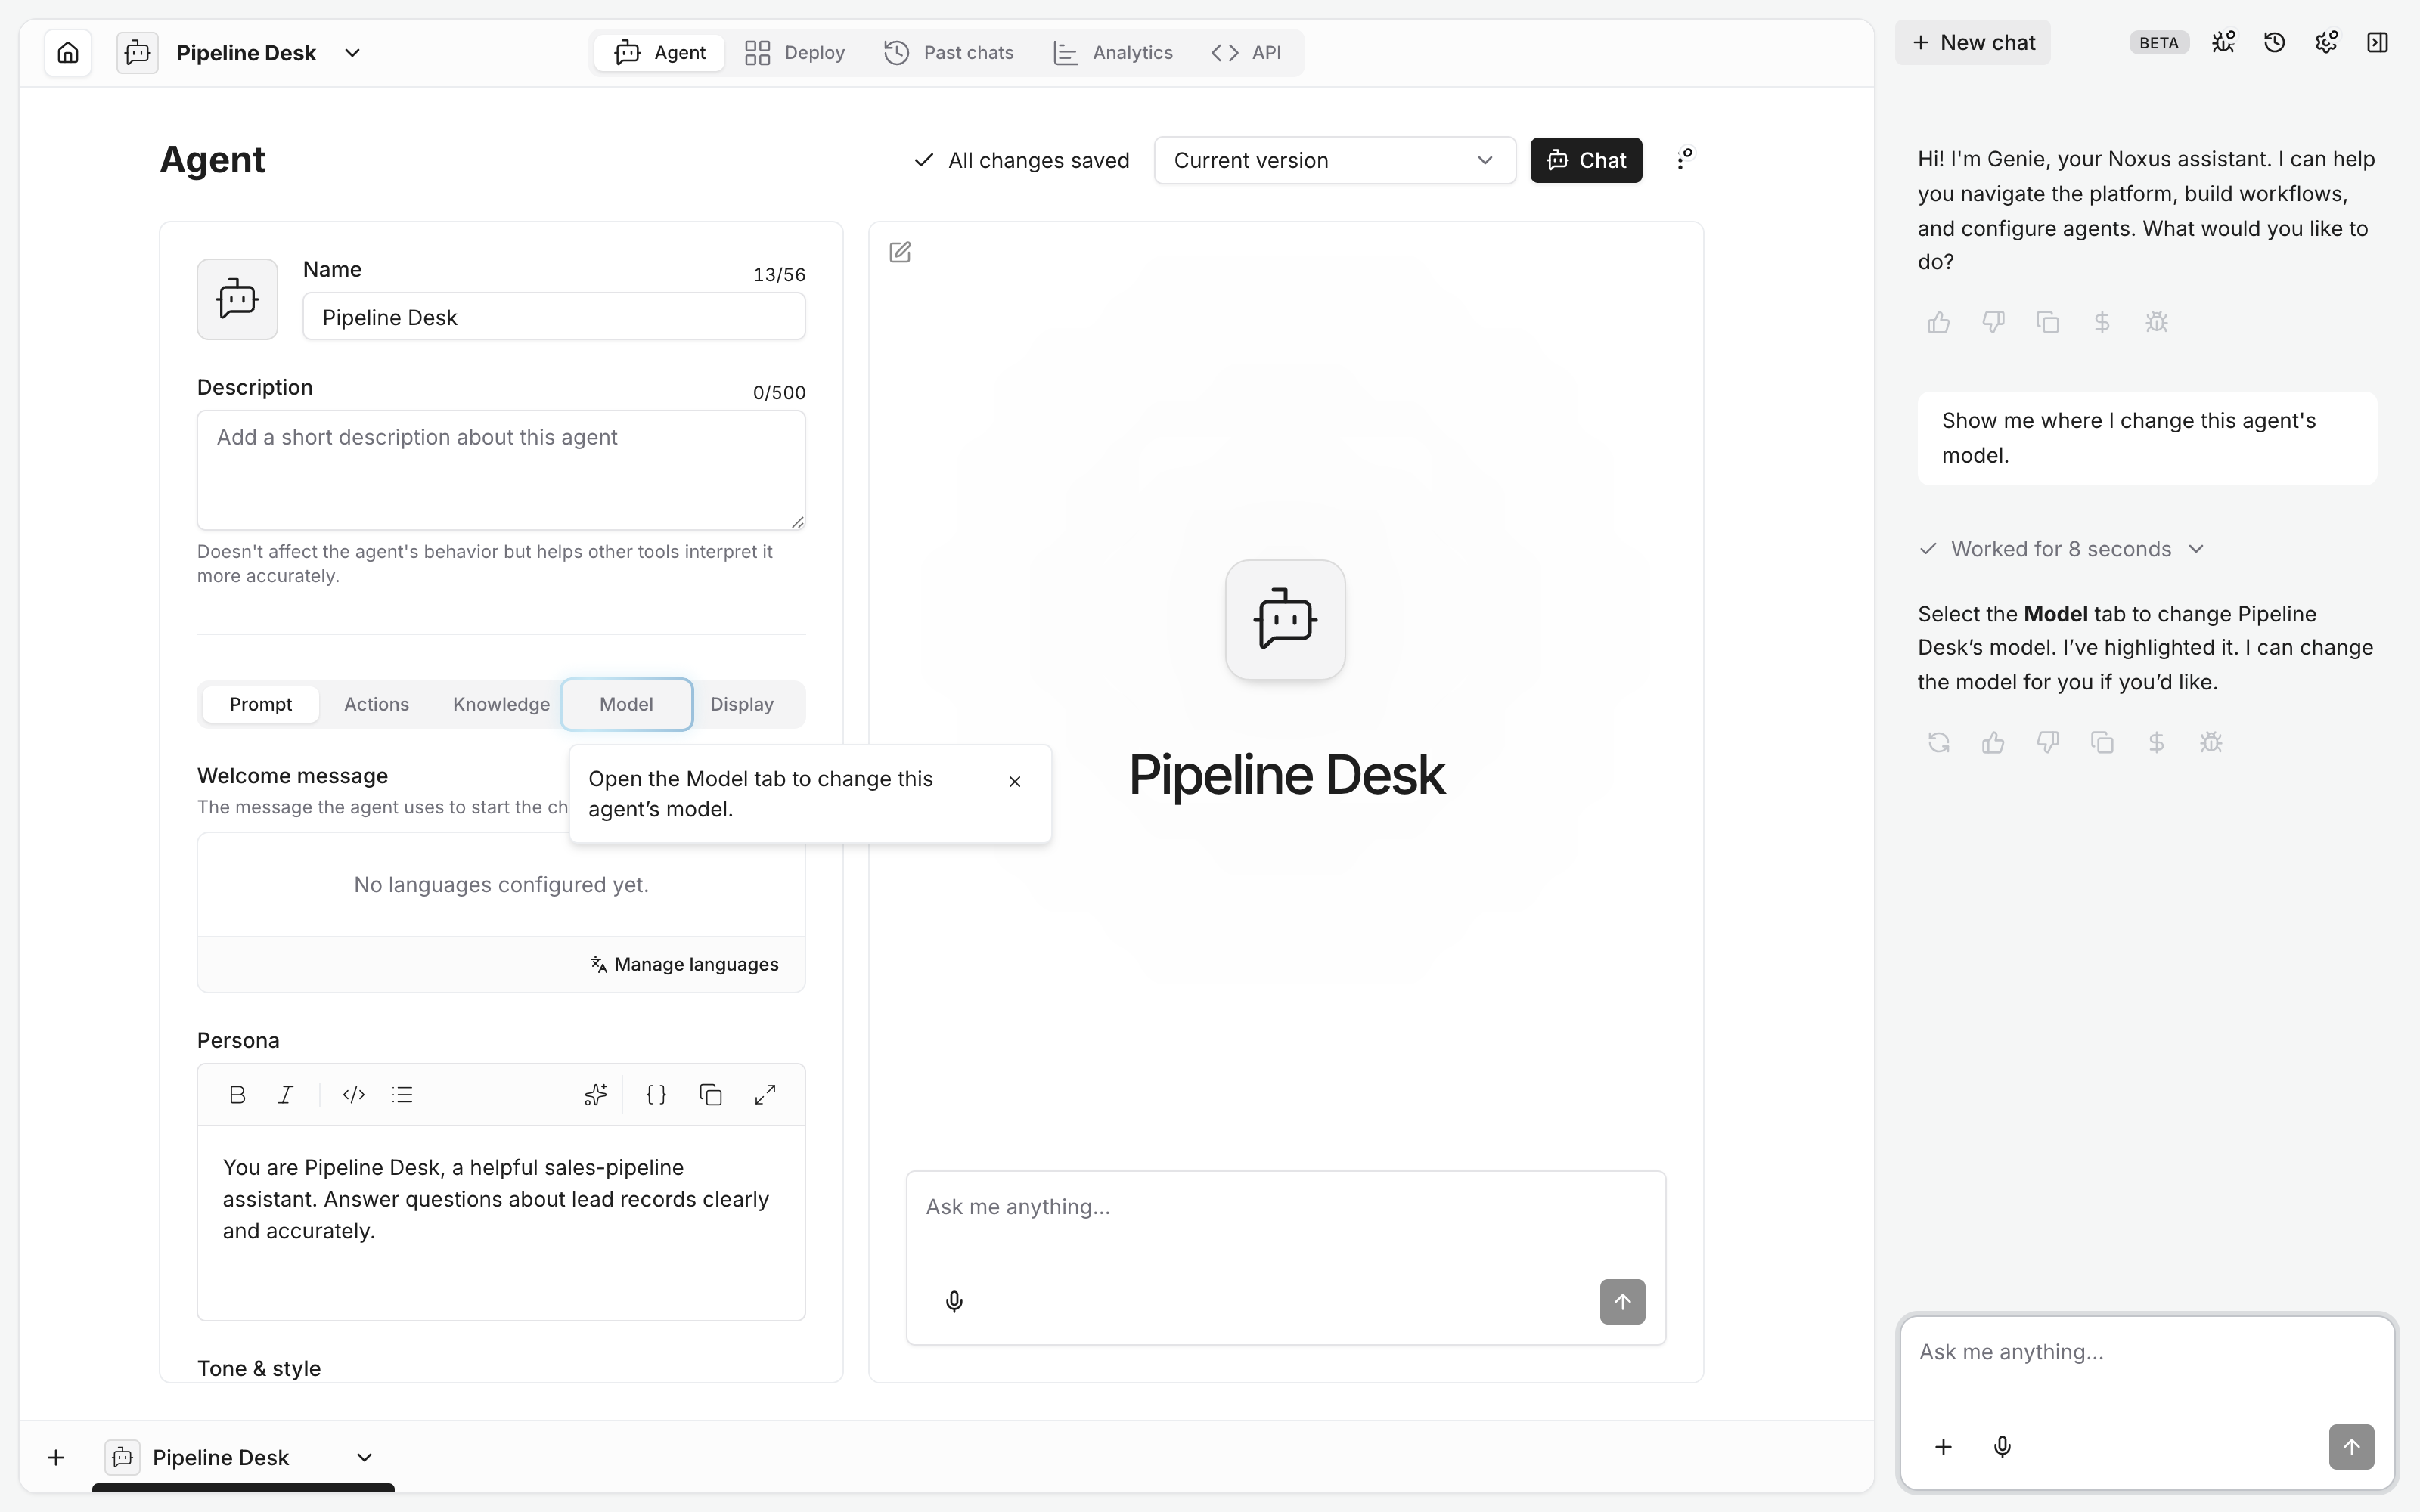Click the new conversation edit icon in preview
Image resolution: width=2420 pixels, height=1512 pixels.
(x=900, y=252)
